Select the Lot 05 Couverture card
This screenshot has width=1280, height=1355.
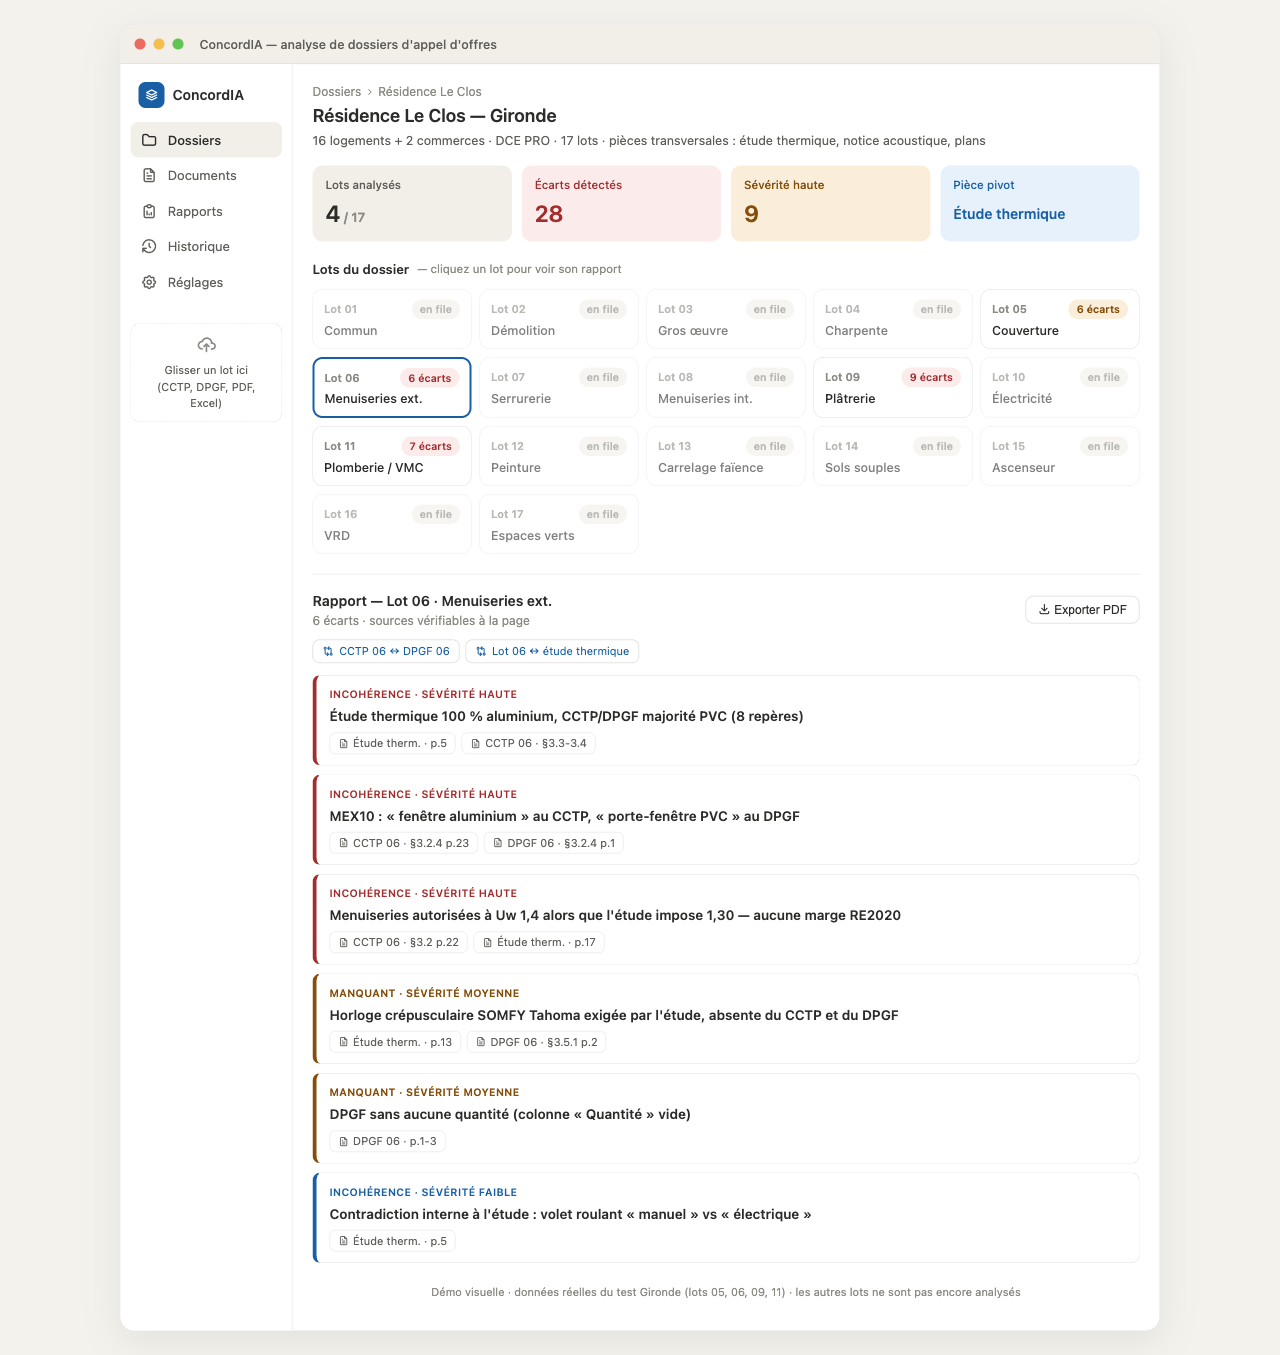coord(1060,319)
